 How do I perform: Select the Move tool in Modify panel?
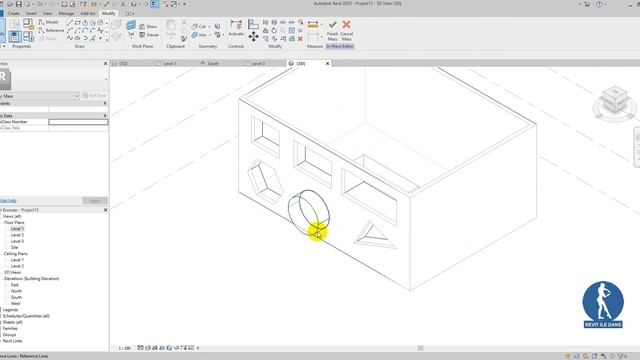(x=253, y=37)
